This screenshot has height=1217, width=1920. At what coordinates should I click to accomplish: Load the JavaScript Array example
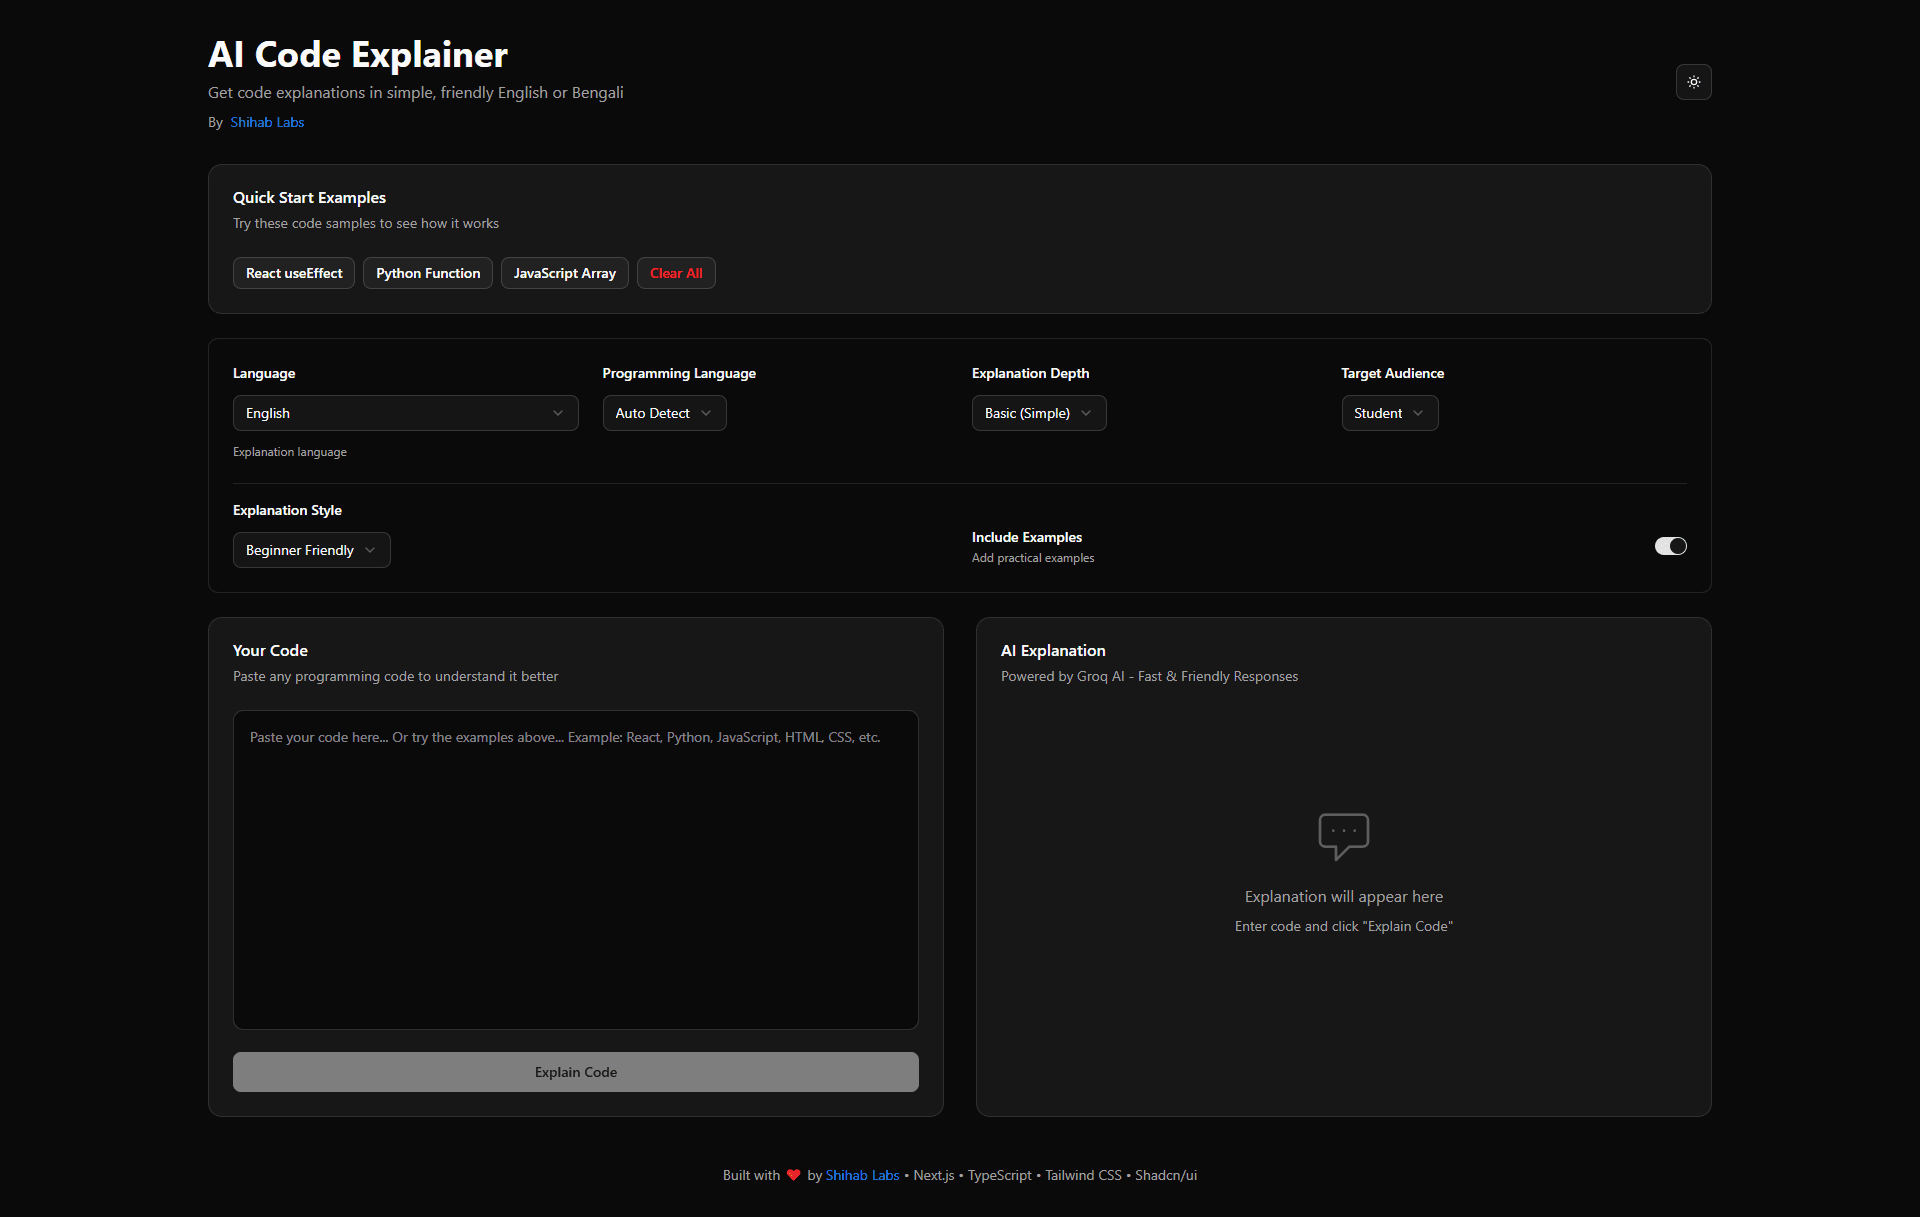[x=564, y=273]
